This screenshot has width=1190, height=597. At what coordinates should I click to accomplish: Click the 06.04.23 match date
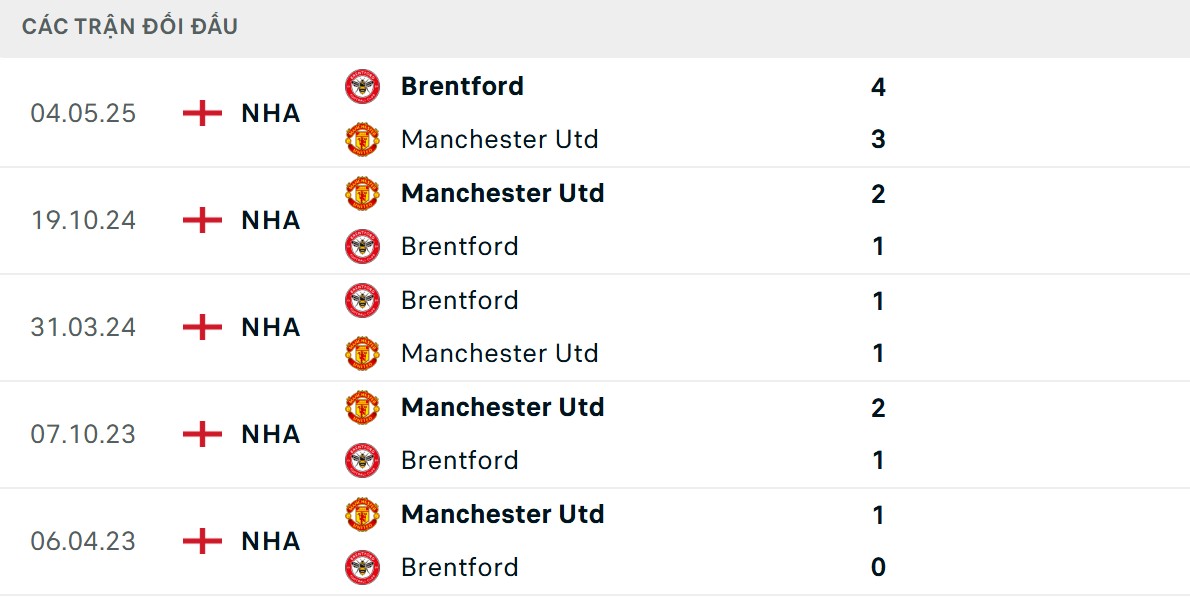[83, 541]
